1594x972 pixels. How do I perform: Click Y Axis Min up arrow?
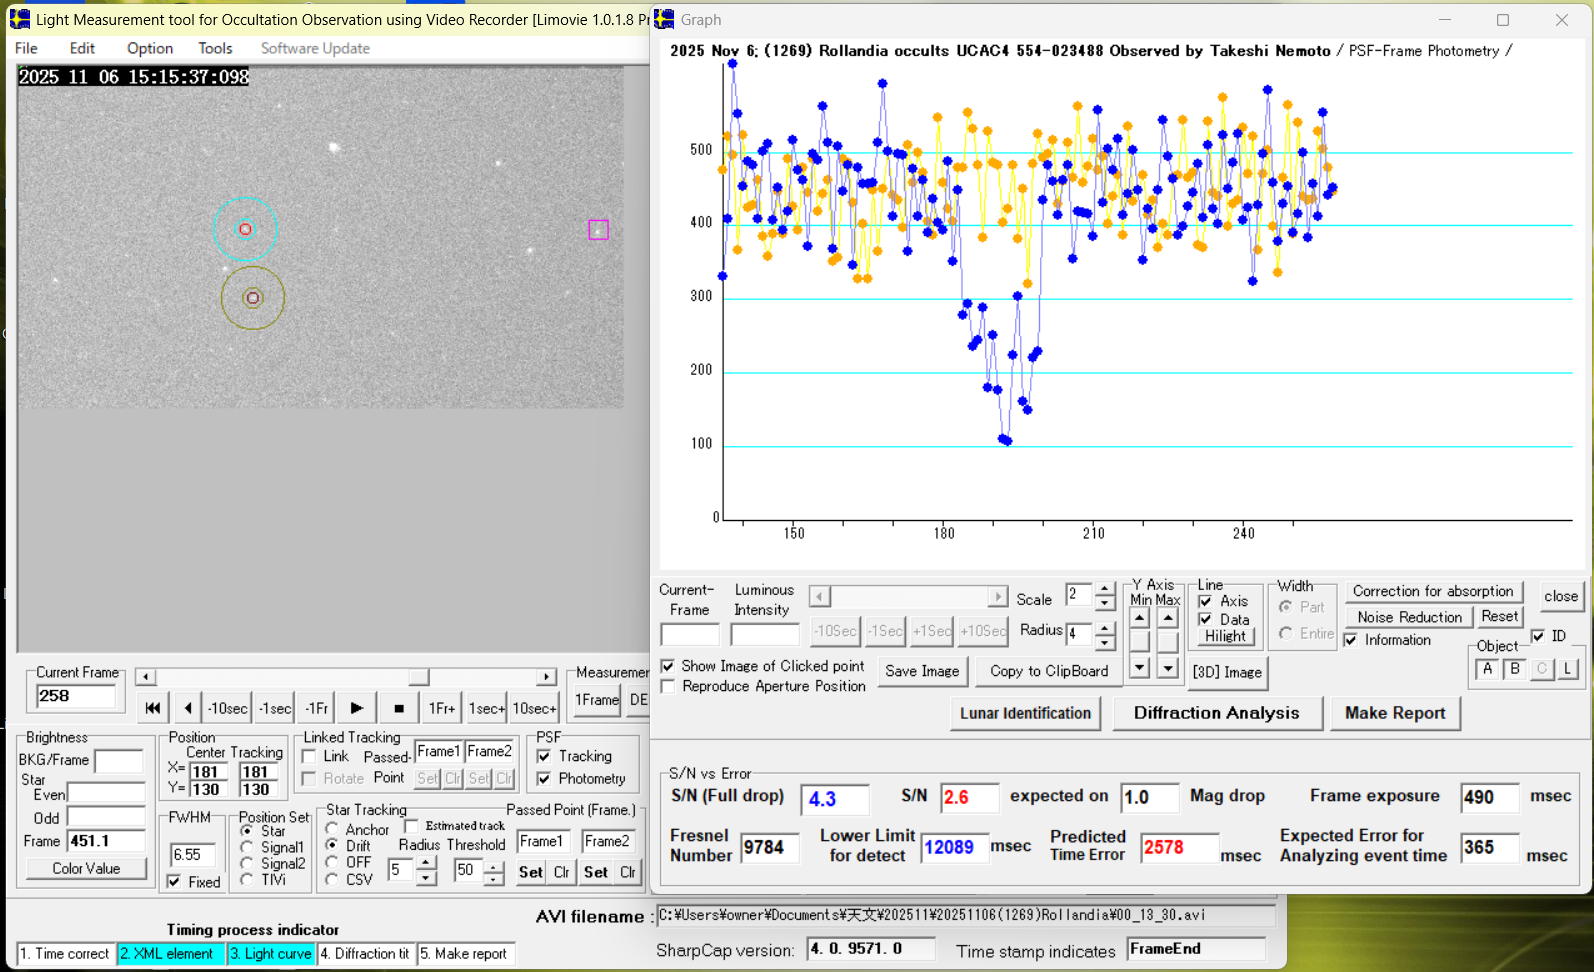click(1139, 618)
